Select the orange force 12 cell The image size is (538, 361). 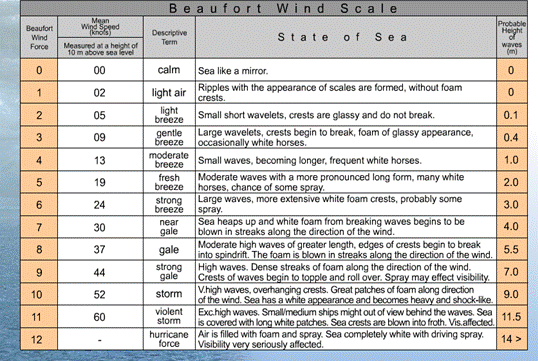(39, 339)
